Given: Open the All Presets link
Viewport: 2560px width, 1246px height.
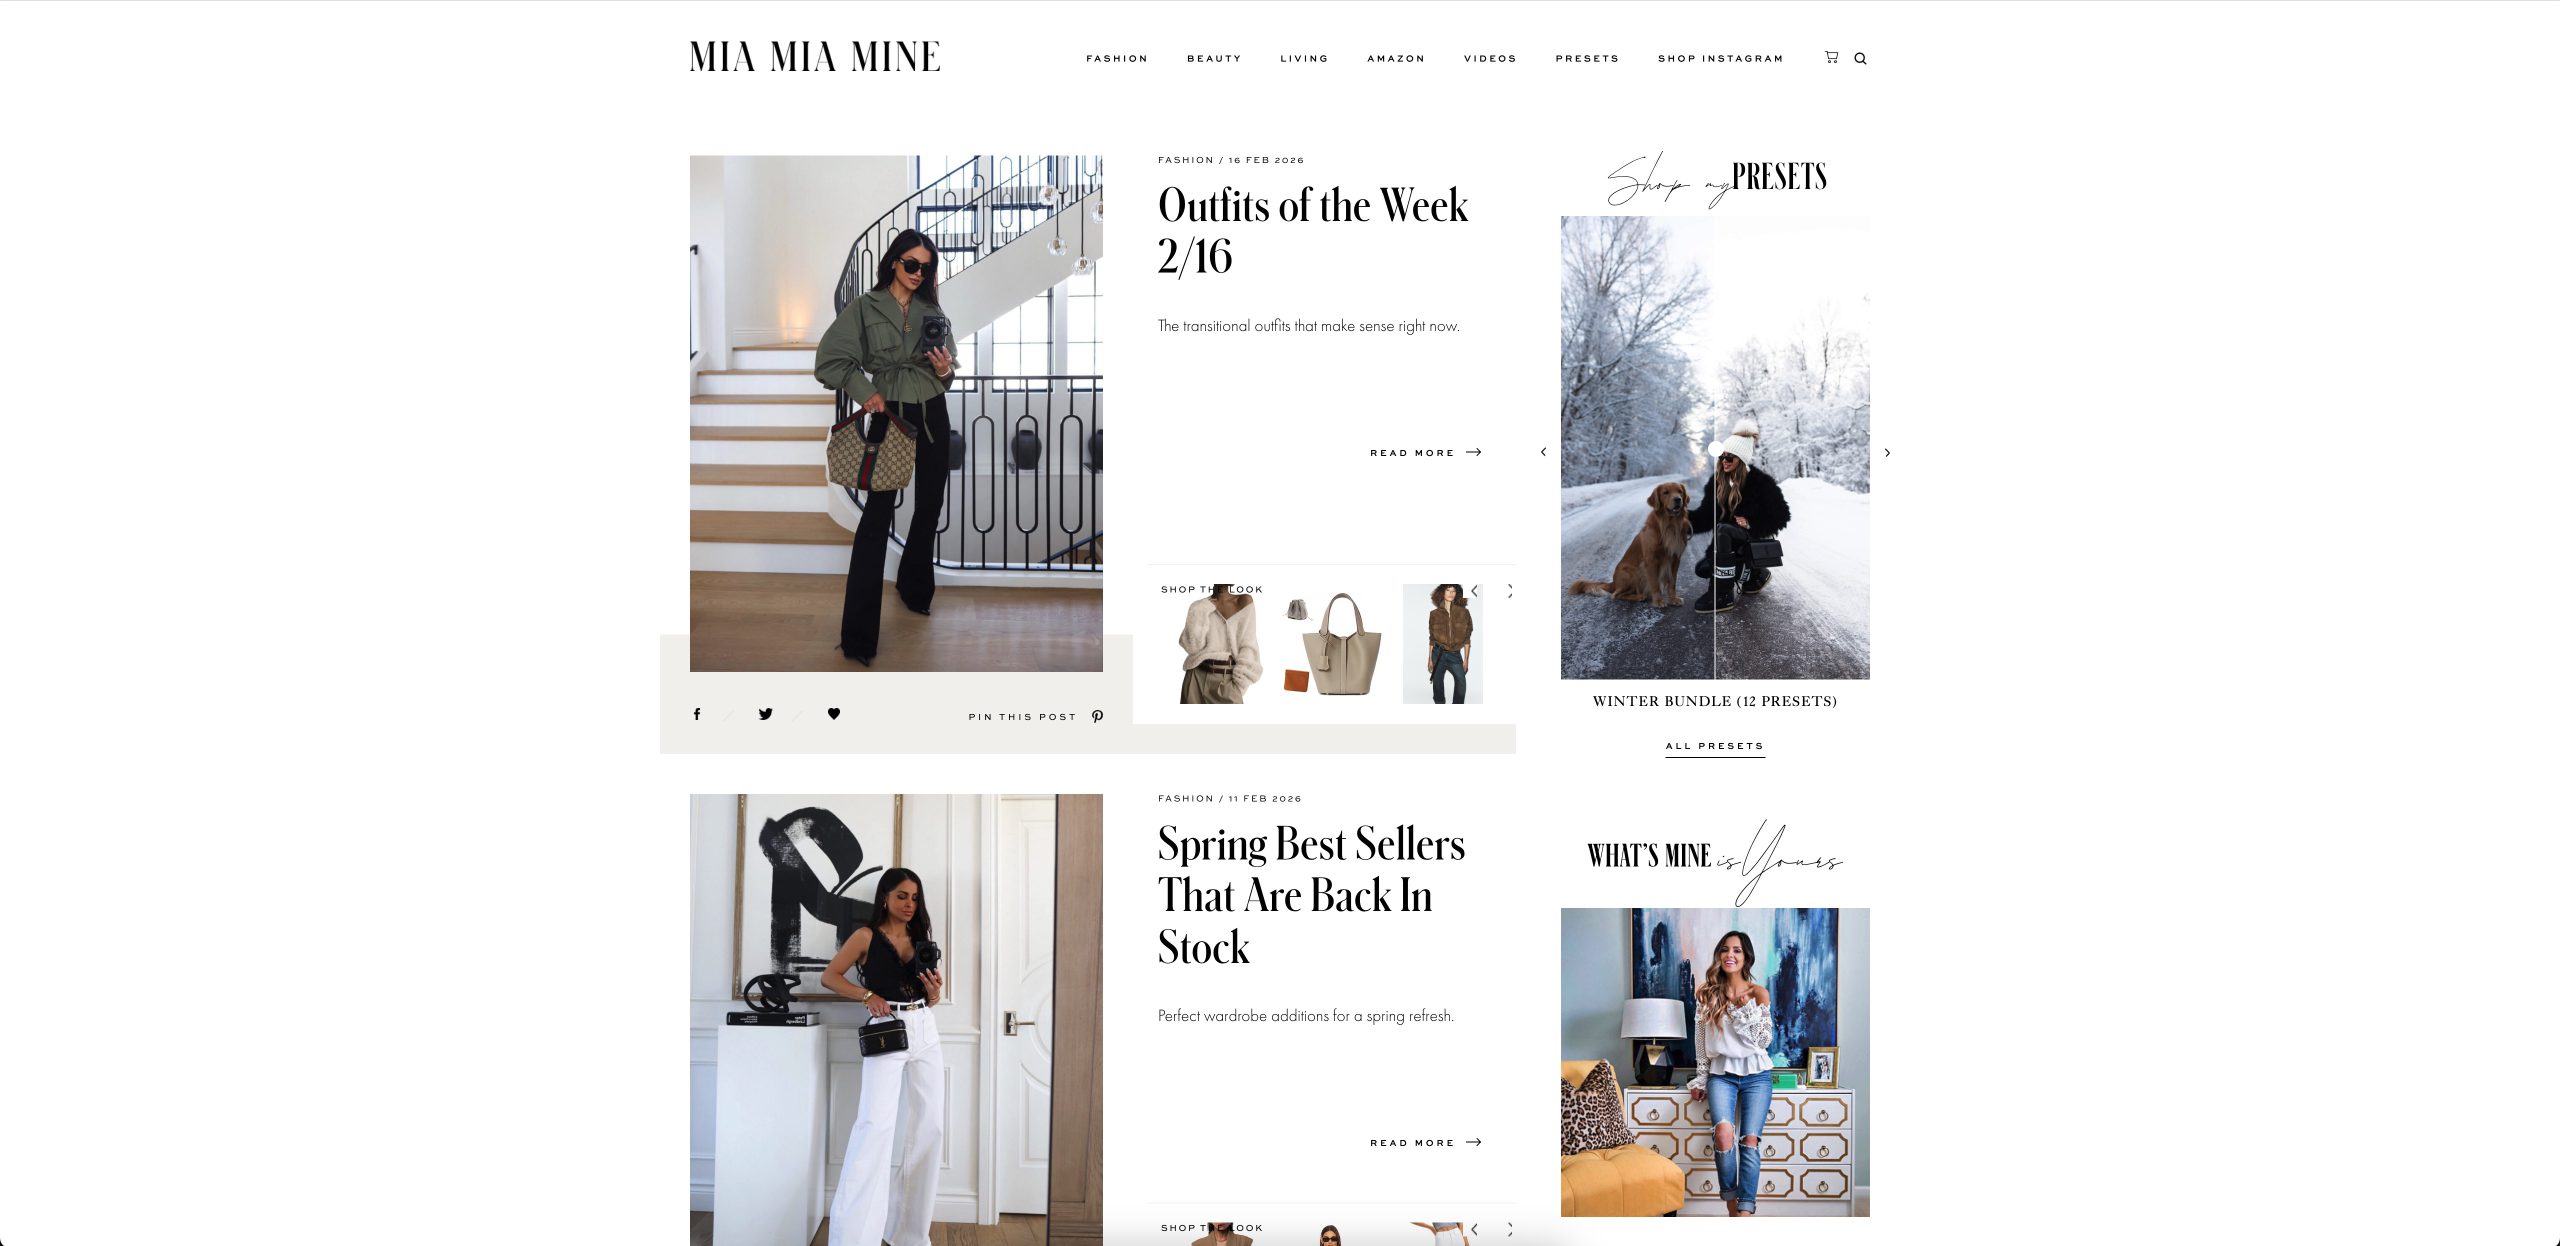Looking at the screenshot, I should click(x=1715, y=746).
